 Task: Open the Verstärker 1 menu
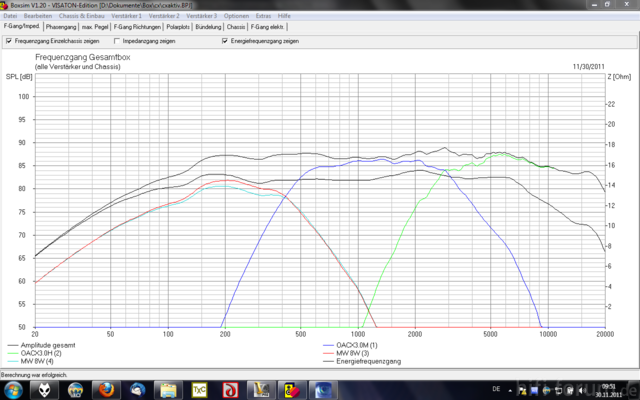point(126,17)
